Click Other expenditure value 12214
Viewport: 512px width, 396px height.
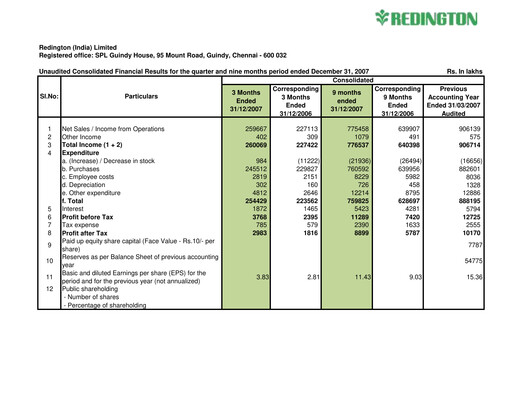coord(360,193)
